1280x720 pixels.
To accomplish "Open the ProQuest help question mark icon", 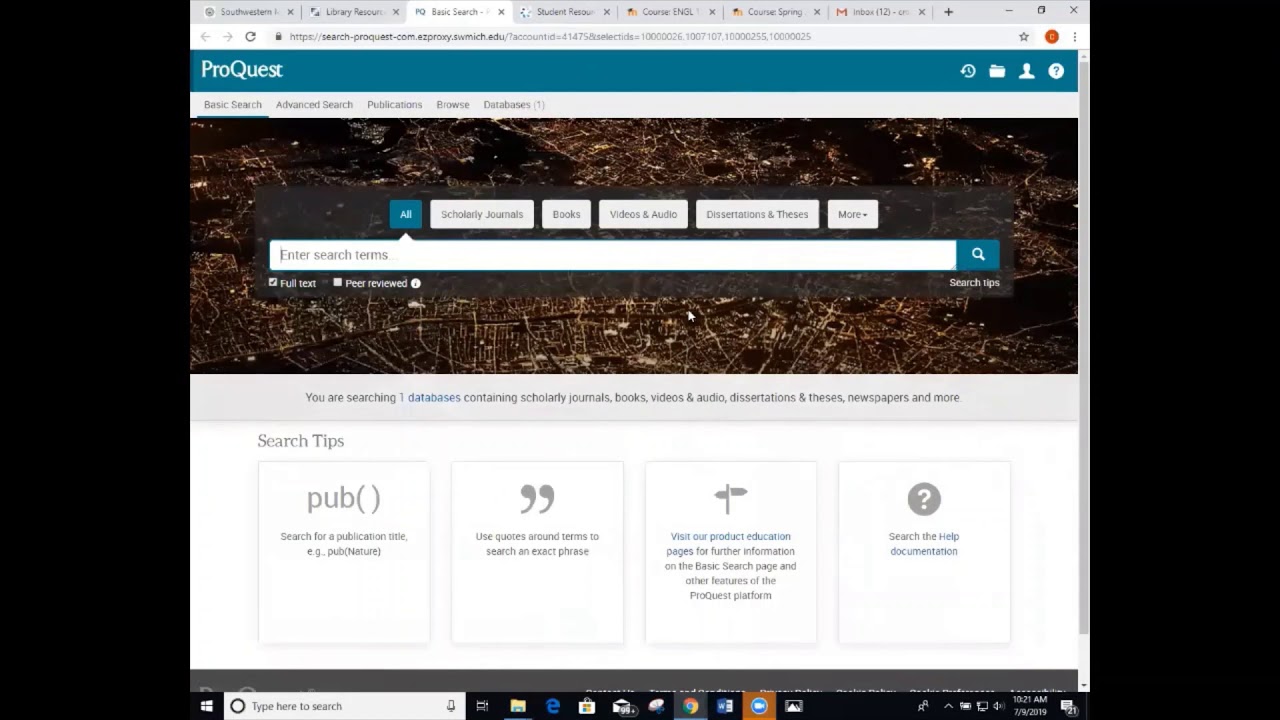I will (1056, 71).
